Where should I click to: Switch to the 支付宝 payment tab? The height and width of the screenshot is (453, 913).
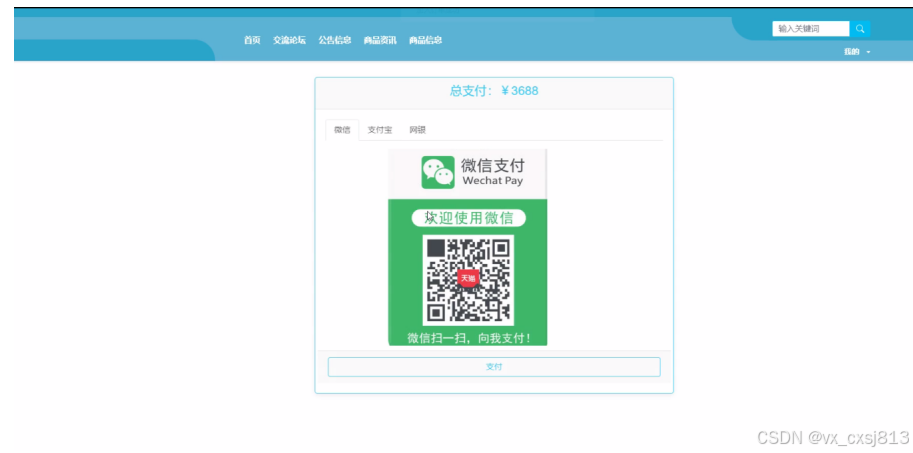(380, 130)
